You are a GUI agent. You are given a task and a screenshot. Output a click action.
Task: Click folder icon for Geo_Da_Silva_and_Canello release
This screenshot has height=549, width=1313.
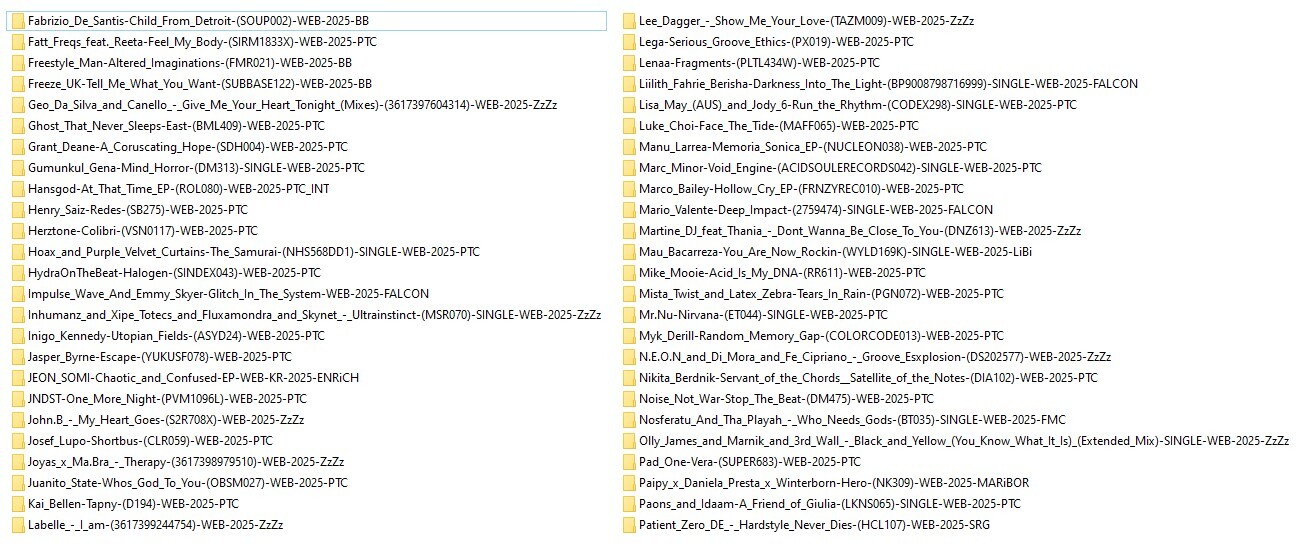click(x=17, y=105)
